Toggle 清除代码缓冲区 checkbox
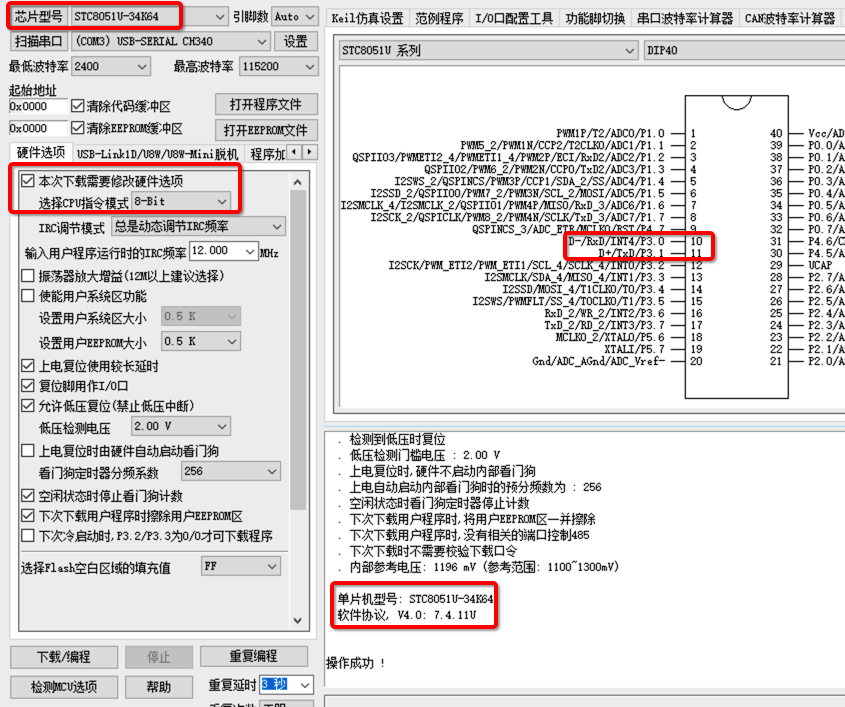 click(78, 106)
